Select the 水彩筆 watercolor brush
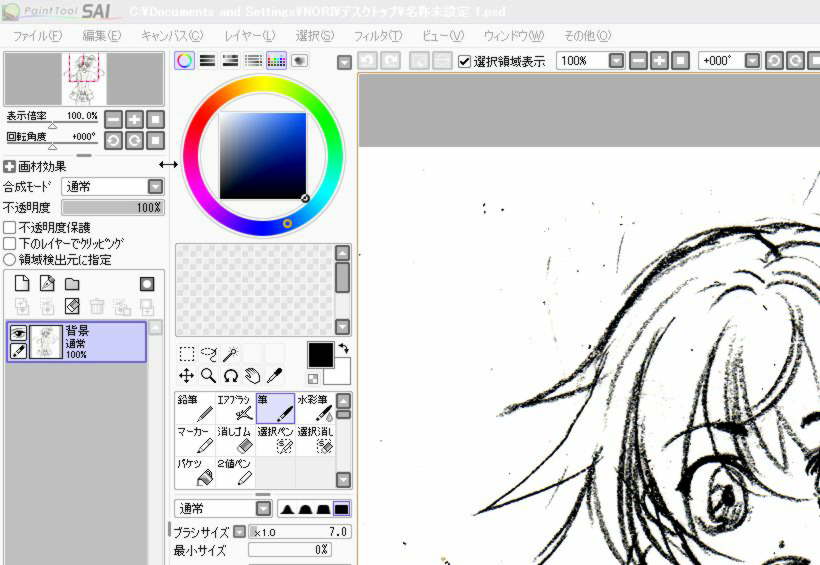Viewport: 820px width, 565px height. pos(315,408)
